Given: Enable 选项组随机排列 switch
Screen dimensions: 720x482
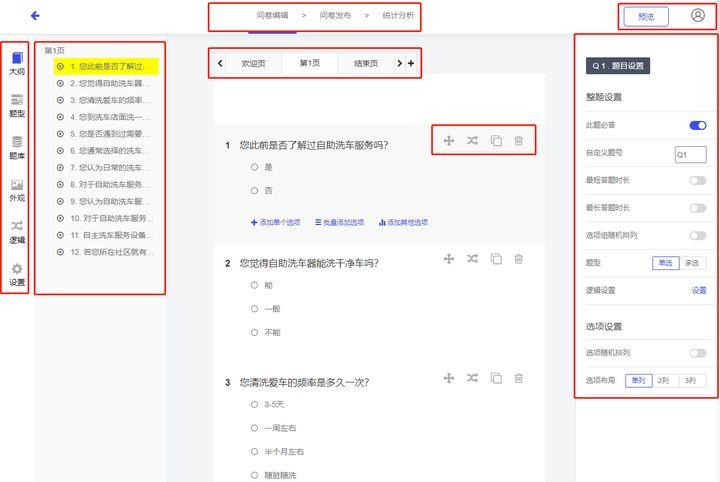Looking at the screenshot, I should pyautogui.click(x=698, y=235).
